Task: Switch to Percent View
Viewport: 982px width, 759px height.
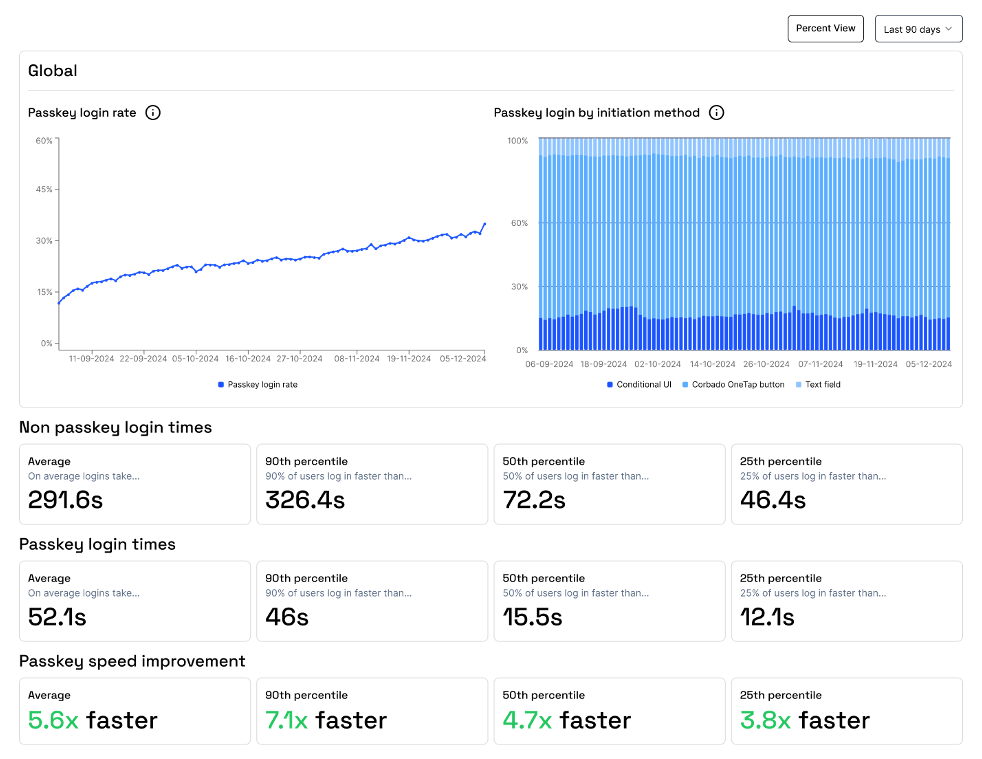Action: pos(825,28)
